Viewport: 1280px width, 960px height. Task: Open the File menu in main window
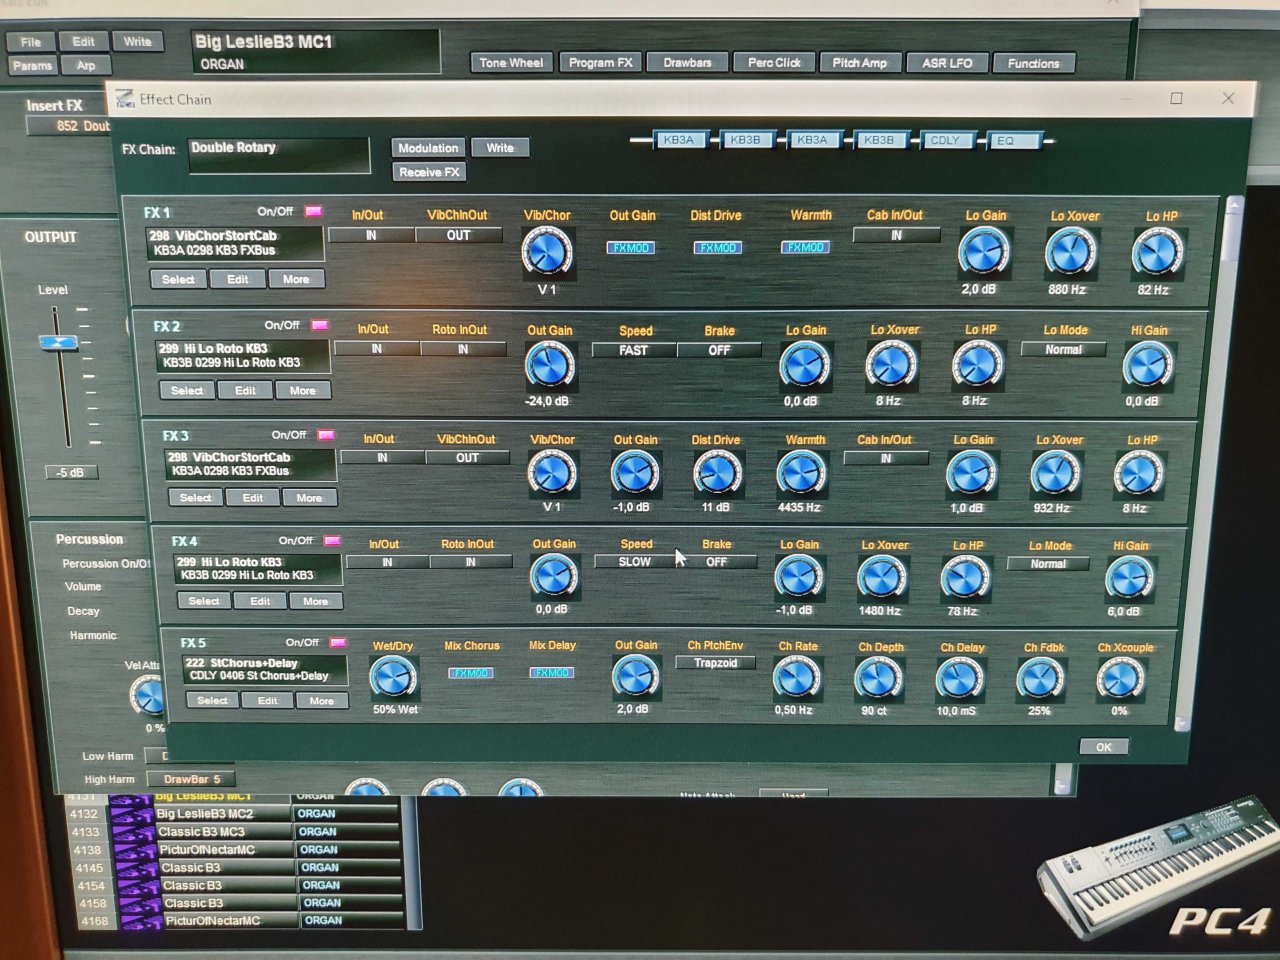(x=31, y=42)
